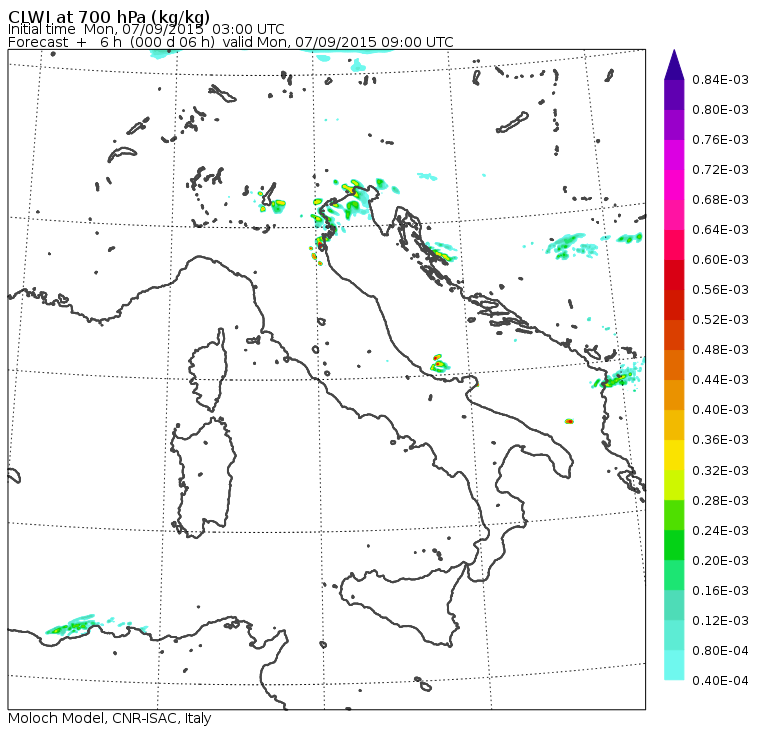
Task: Click the 0.20E-03 colorbar label
Action: tap(720, 561)
